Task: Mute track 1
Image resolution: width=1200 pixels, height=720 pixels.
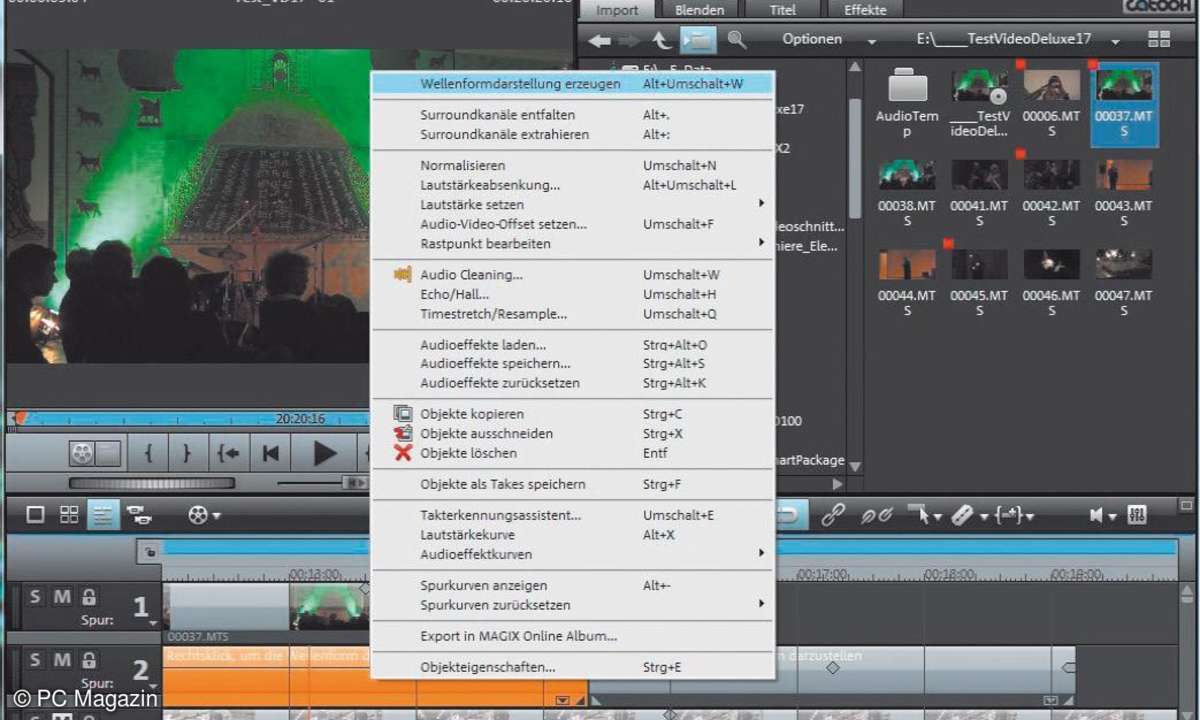Action: pos(62,597)
